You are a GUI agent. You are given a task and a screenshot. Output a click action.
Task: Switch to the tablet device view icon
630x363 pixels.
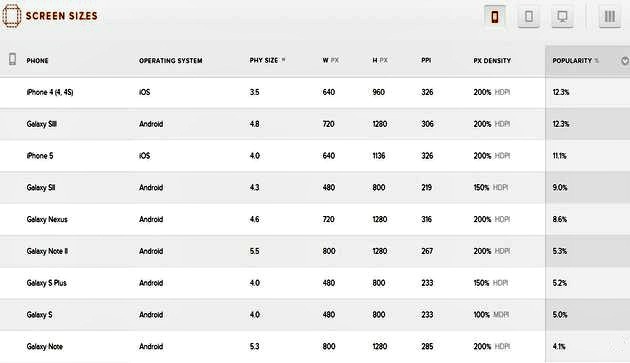(529, 16)
